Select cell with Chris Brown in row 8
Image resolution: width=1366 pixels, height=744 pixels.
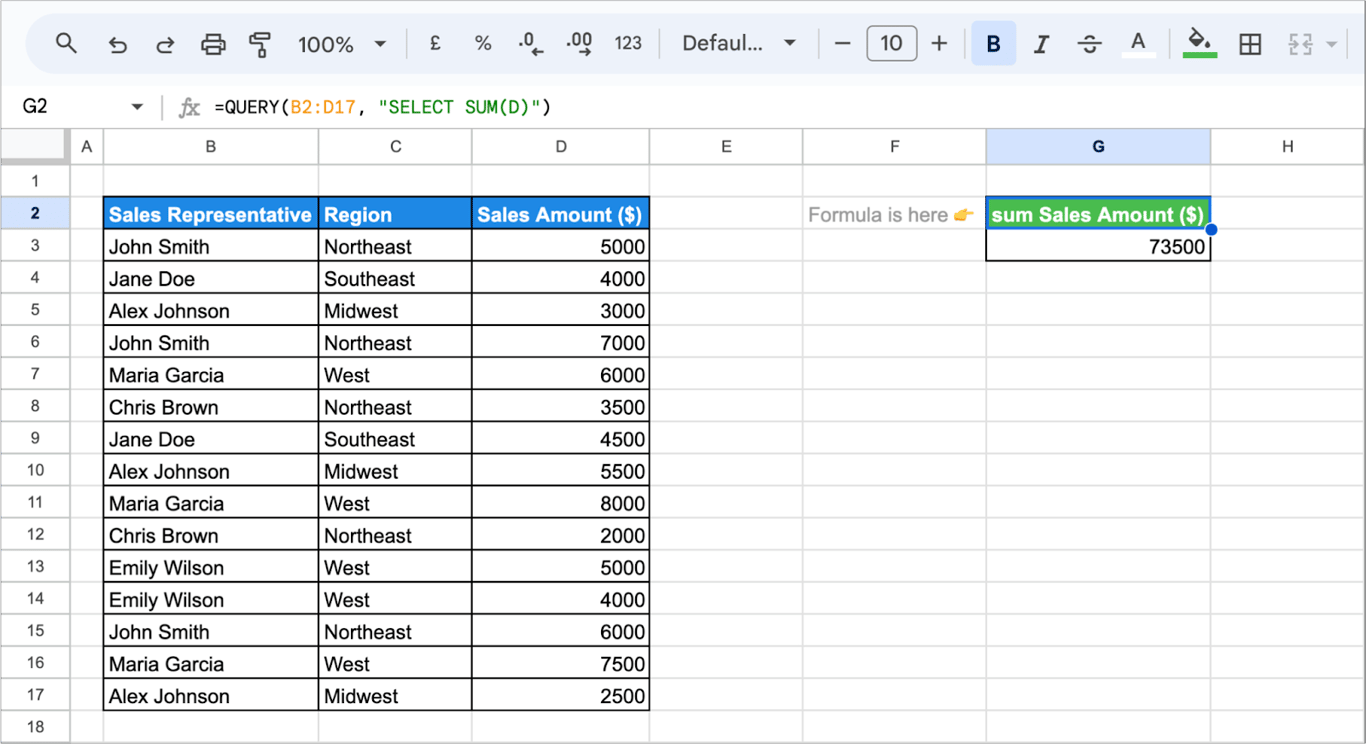point(211,407)
